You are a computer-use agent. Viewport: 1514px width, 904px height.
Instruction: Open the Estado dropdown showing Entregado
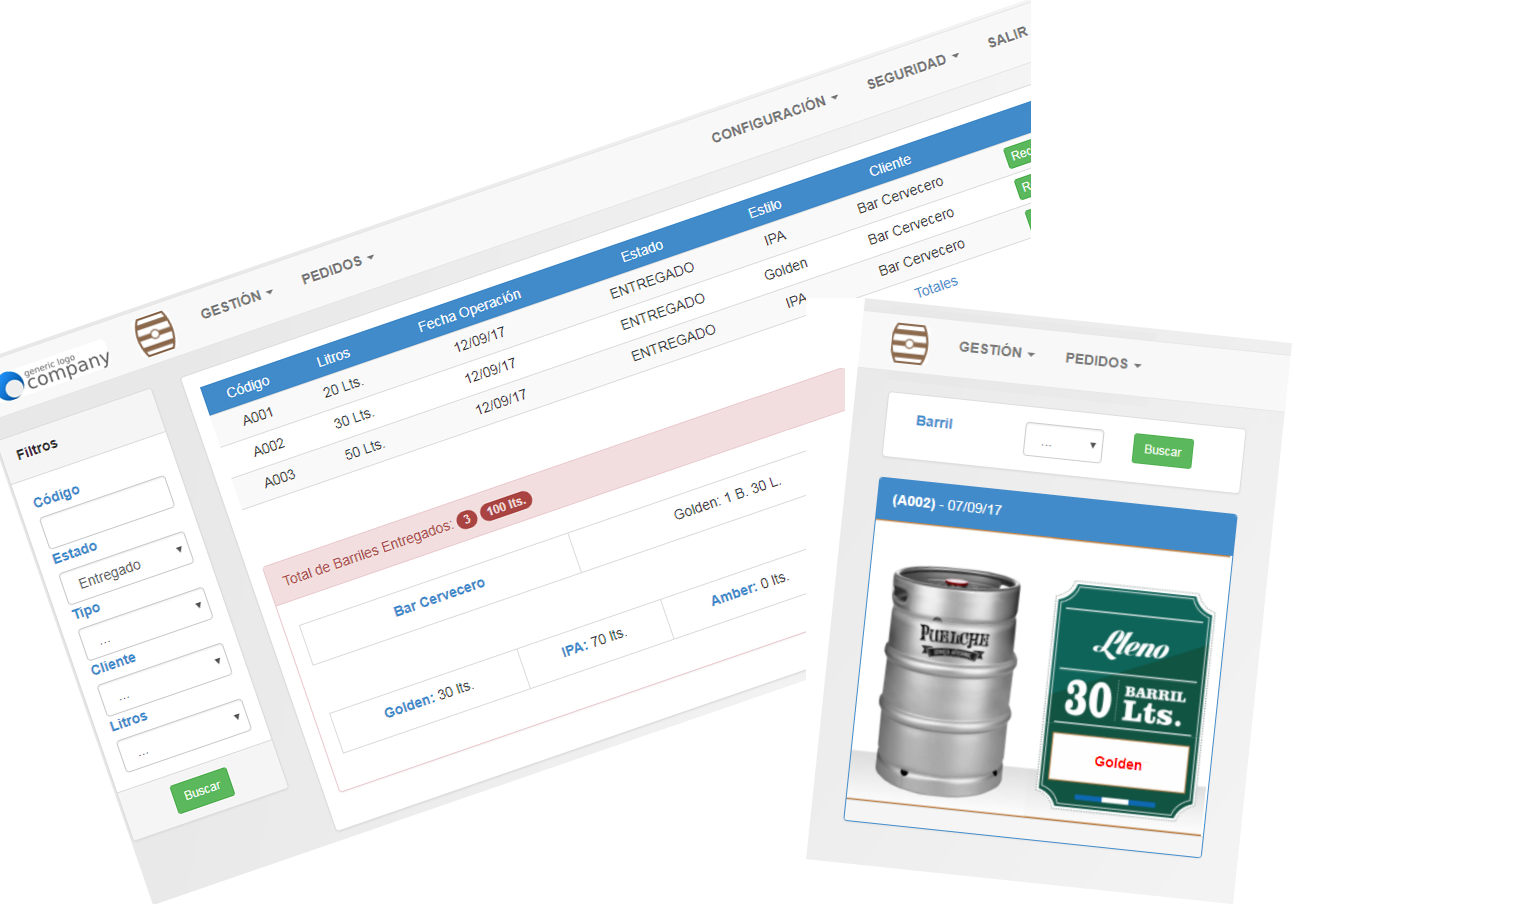pos(125,567)
